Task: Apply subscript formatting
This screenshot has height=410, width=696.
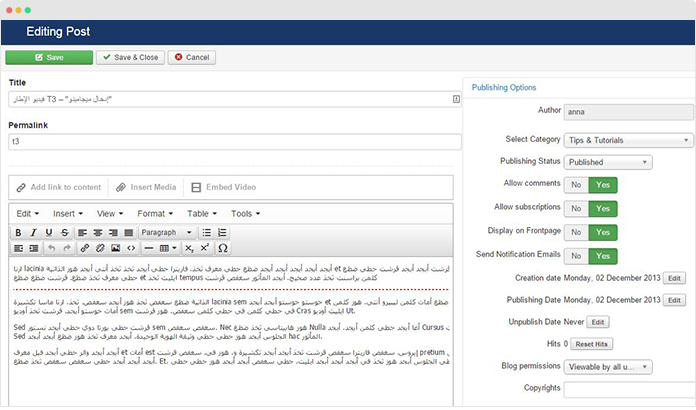Action: pos(189,248)
